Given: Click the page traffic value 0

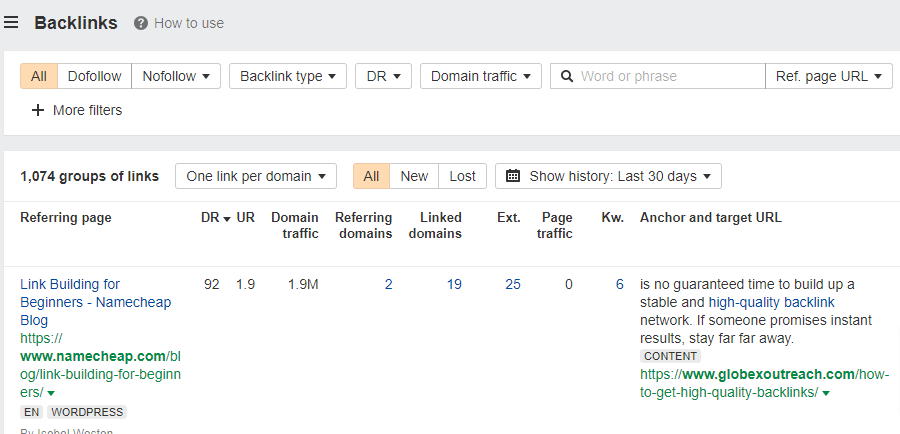Looking at the screenshot, I should 568,284.
